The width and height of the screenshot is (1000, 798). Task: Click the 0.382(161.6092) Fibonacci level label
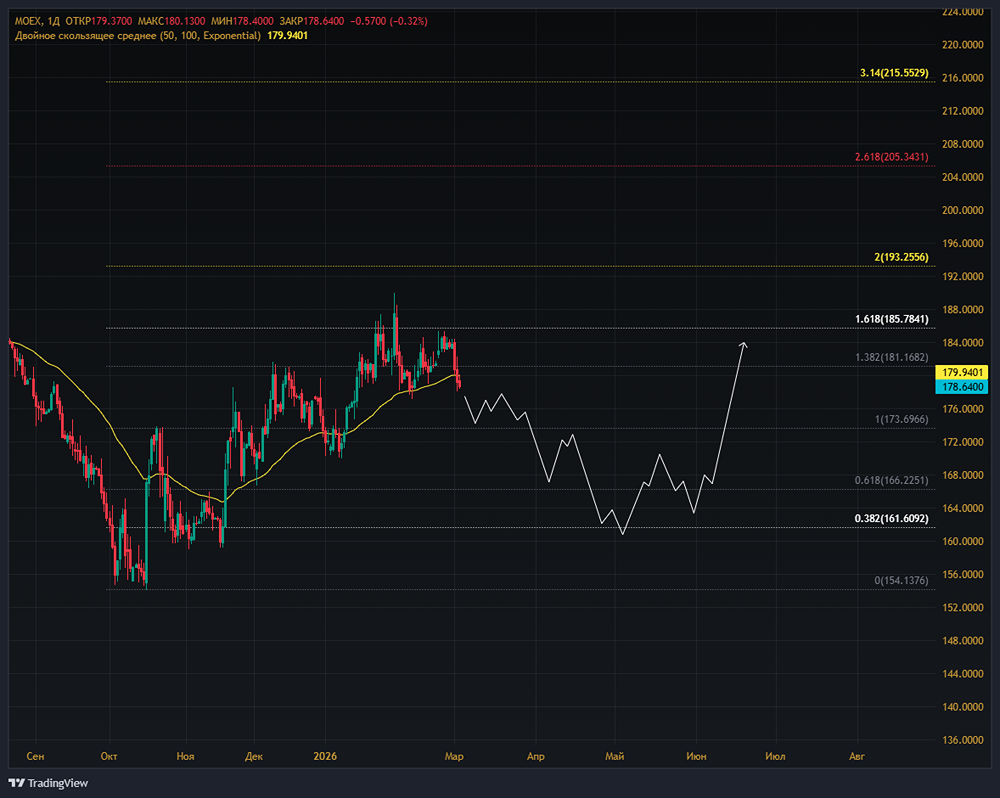892,519
